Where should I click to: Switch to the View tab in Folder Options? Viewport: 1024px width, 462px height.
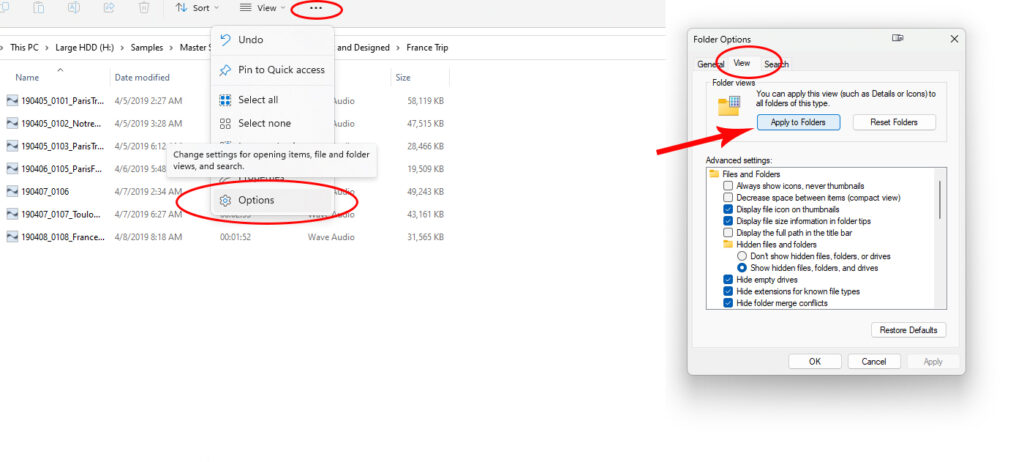pos(742,63)
